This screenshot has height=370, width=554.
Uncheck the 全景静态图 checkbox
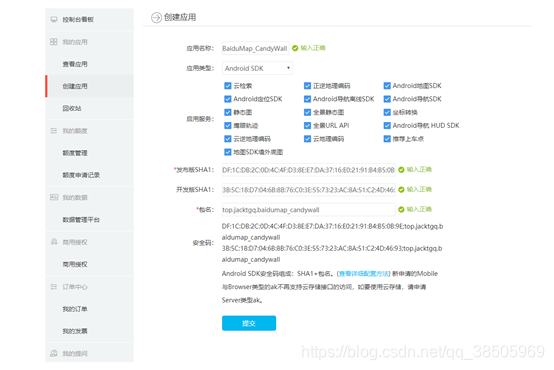pos(307,112)
